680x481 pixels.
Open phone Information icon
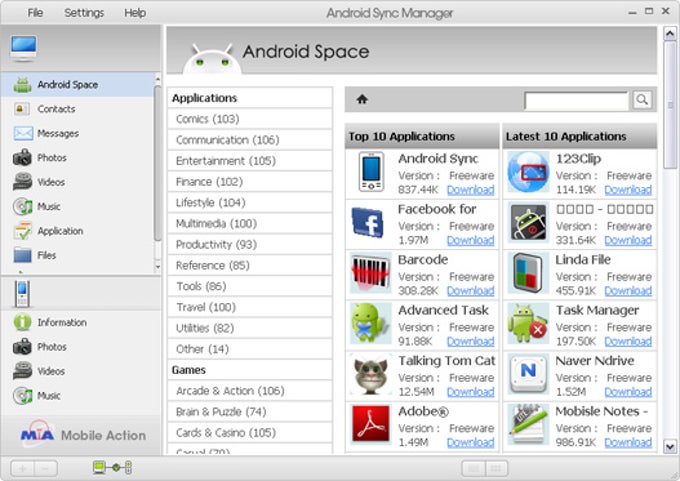(x=22, y=322)
